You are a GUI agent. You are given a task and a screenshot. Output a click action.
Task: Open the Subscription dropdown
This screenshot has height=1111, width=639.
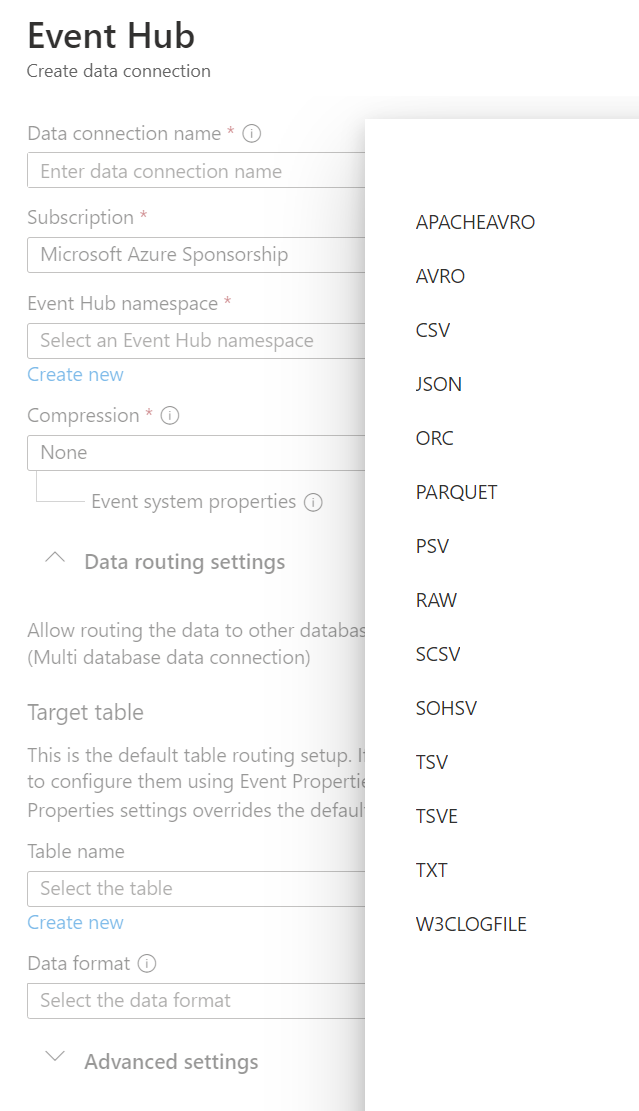coord(196,255)
